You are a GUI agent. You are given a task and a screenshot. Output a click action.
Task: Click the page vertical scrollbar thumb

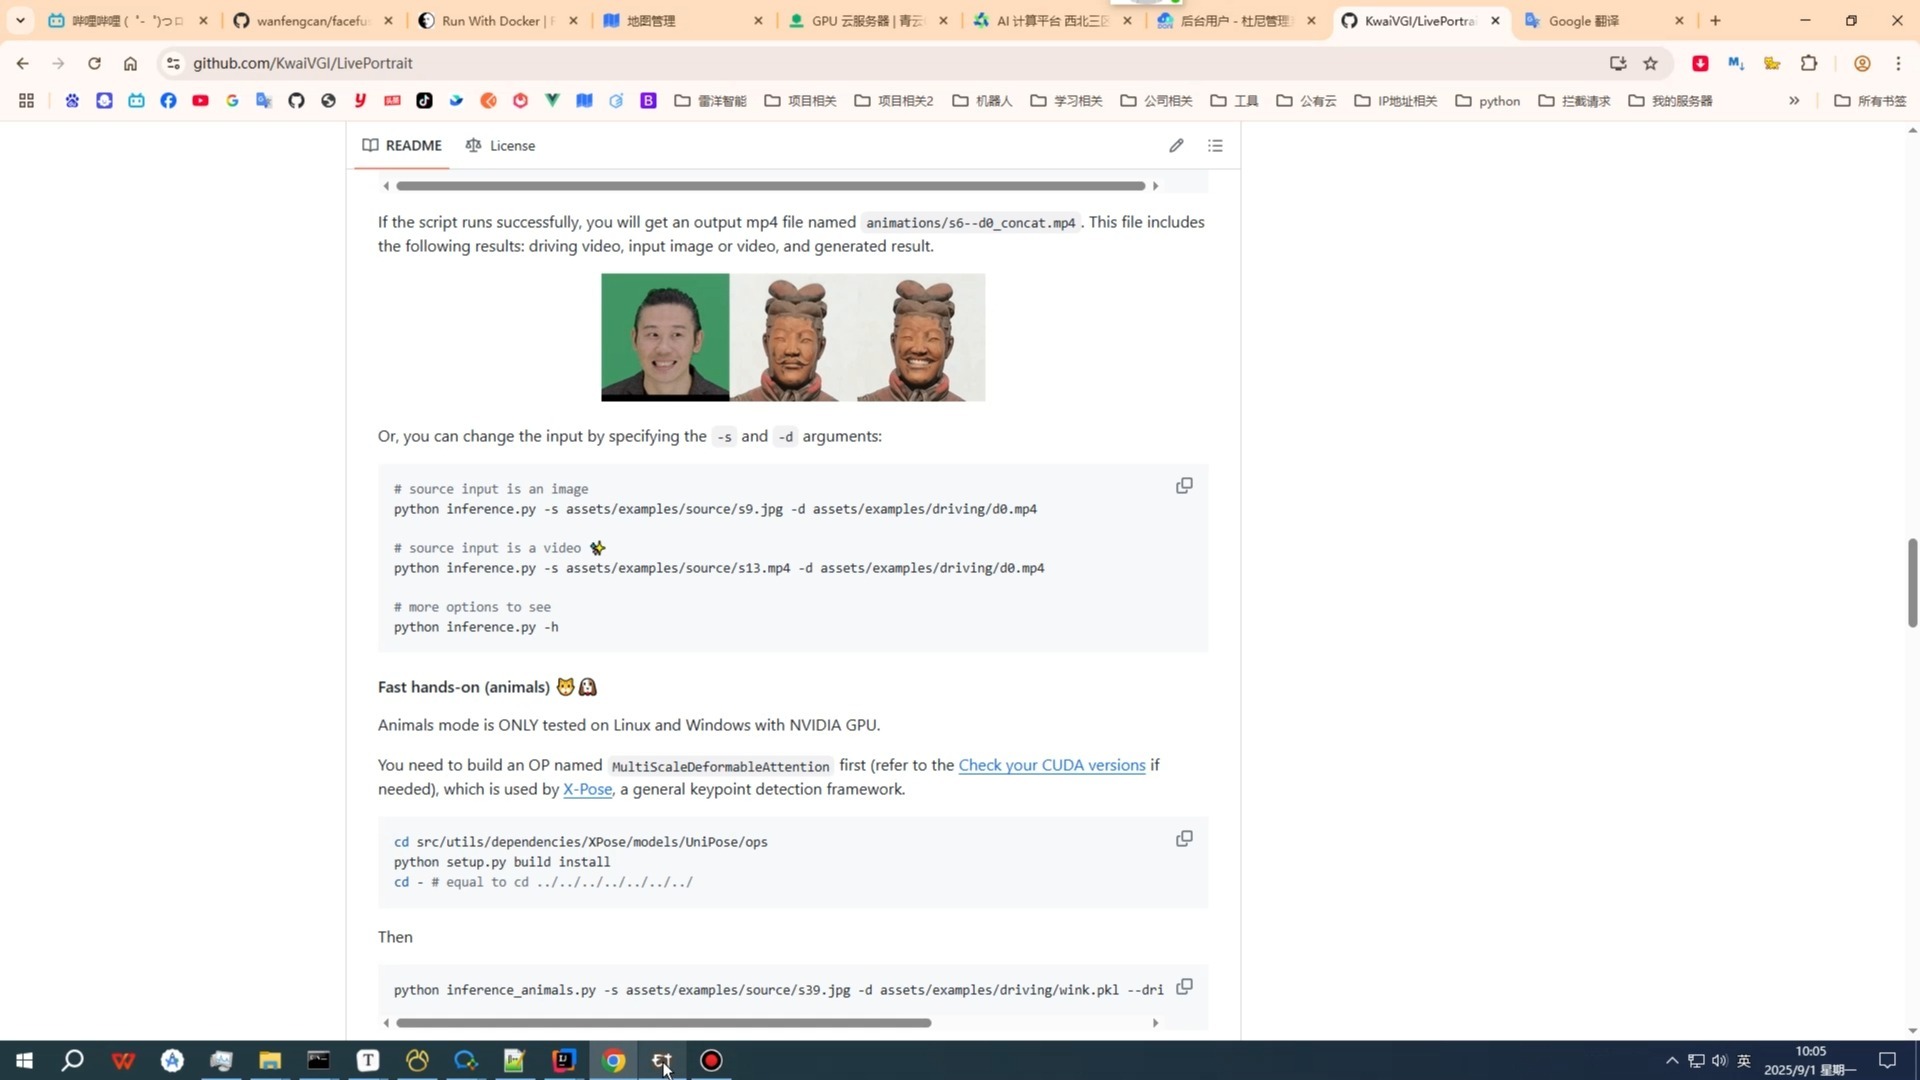[1912, 583]
